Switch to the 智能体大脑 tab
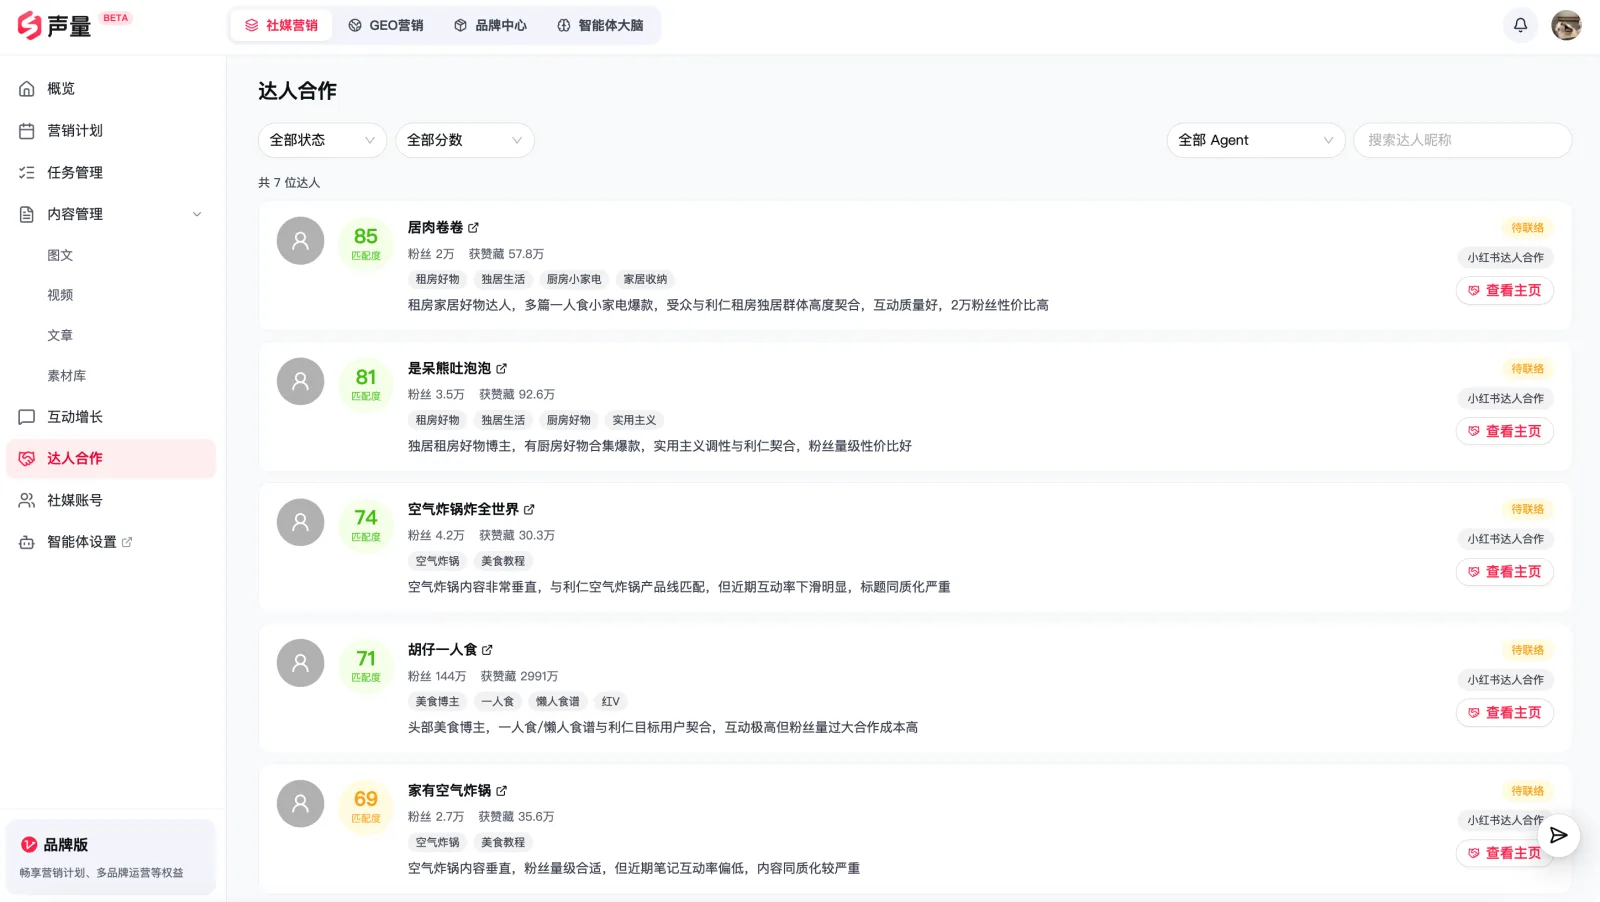The image size is (1600, 902). click(x=600, y=25)
